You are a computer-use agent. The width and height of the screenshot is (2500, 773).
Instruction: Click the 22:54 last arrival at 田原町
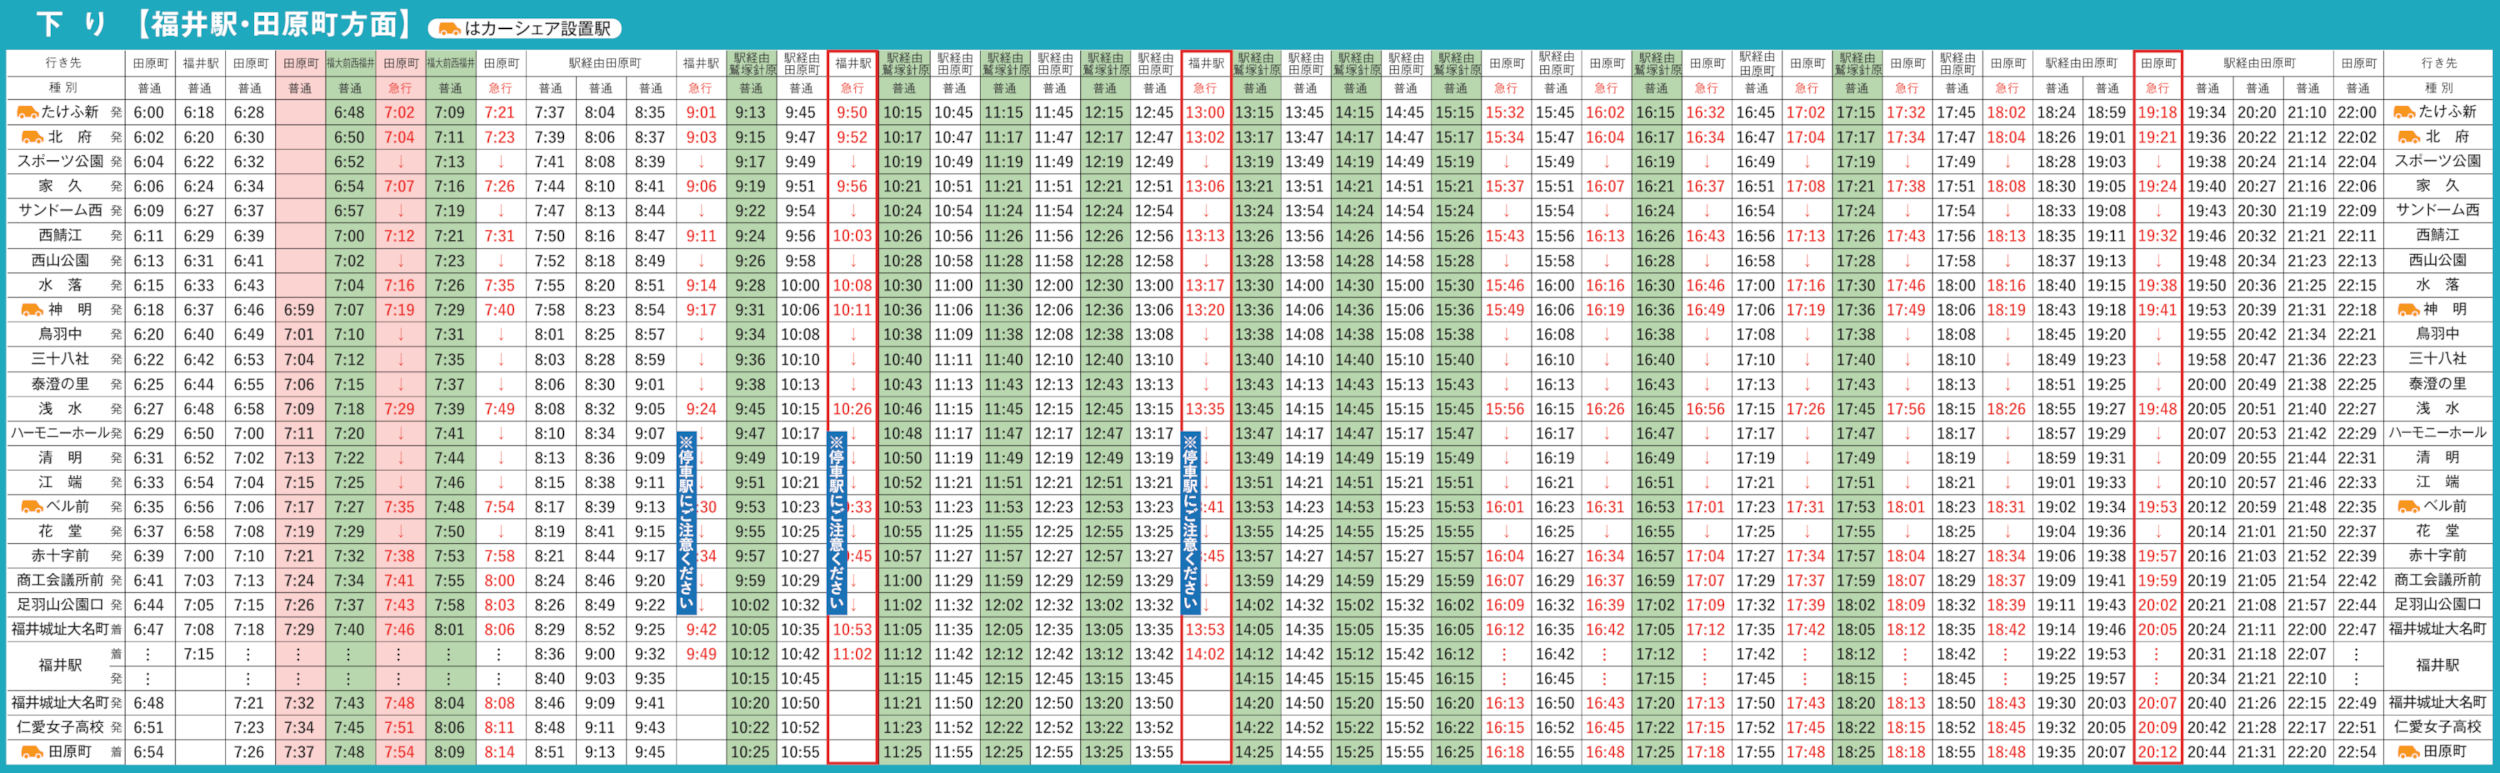click(2357, 752)
